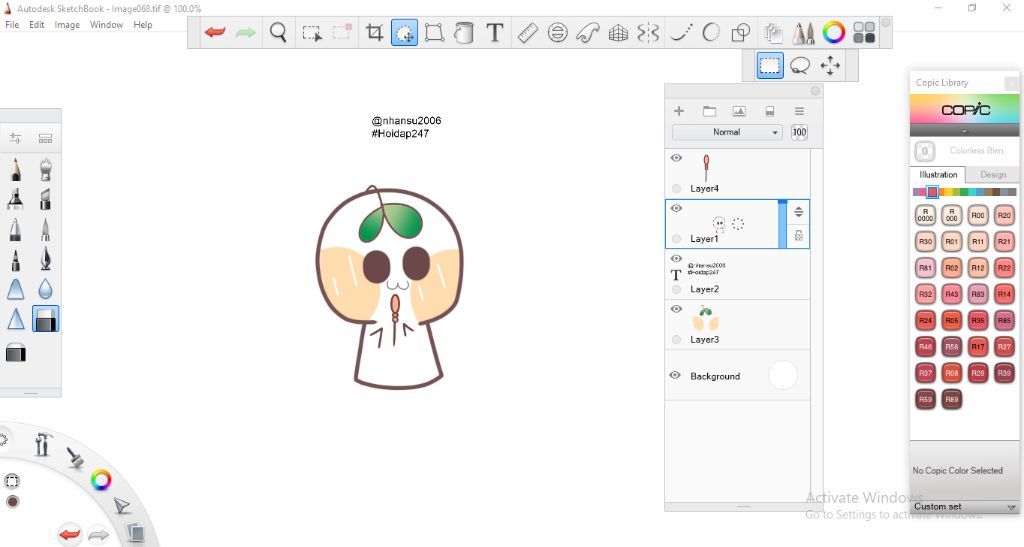Choose the Lasso selection mode
The image size is (1024, 547).
(800, 66)
